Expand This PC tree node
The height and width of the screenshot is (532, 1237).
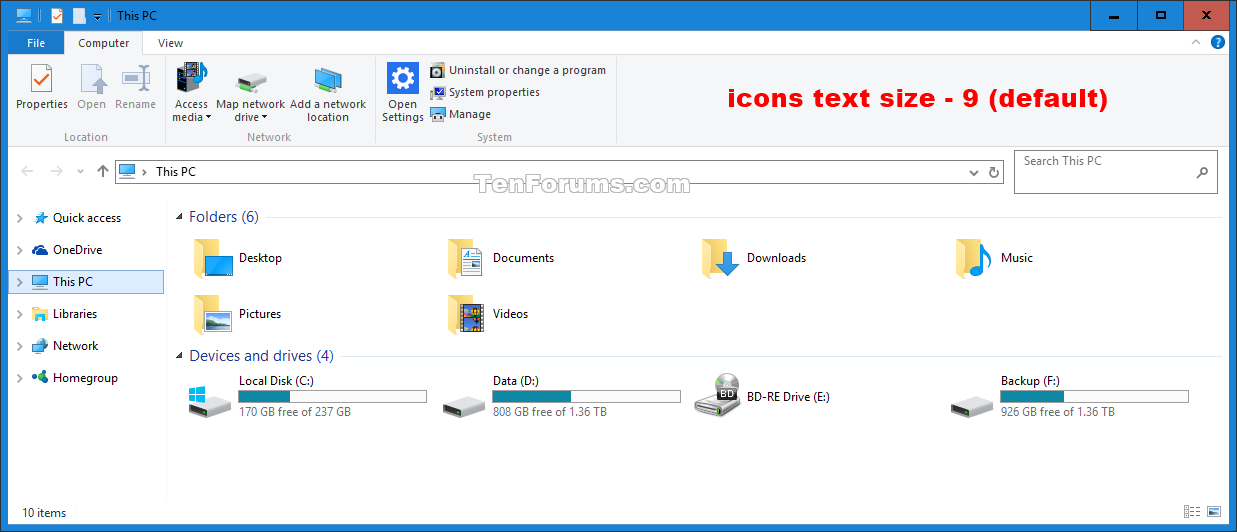pyautogui.click(x=19, y=282)
